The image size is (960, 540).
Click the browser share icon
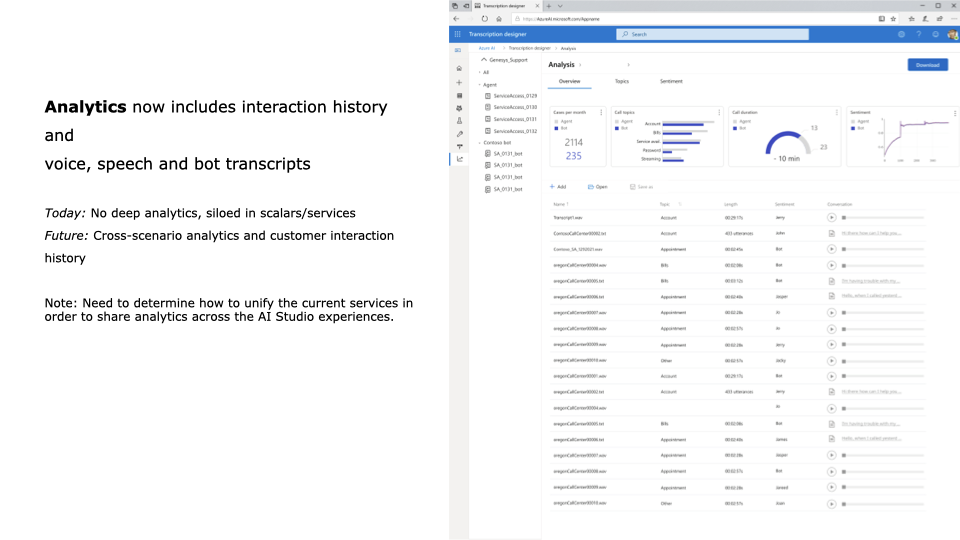click(940, 19)
